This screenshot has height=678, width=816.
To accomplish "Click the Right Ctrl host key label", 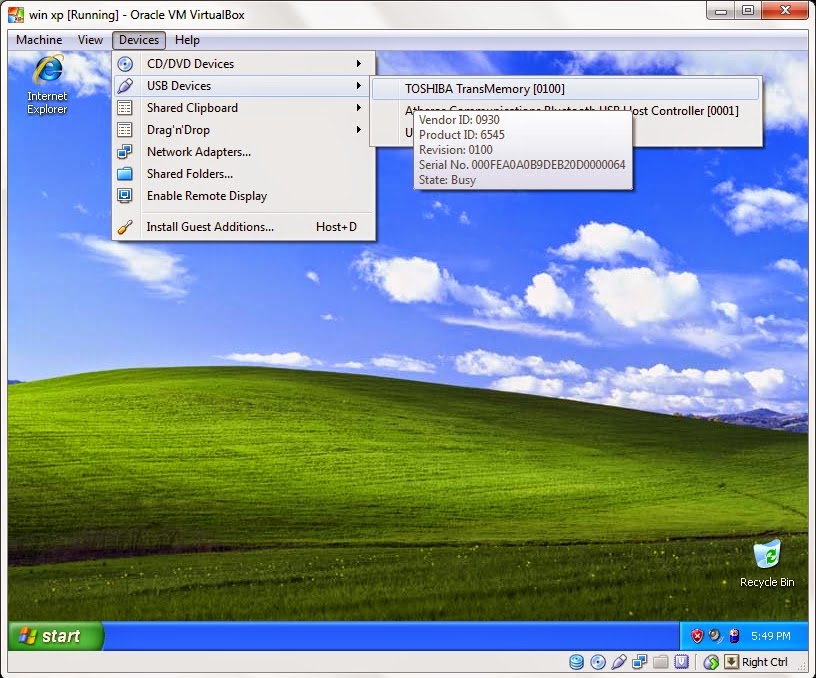I will (764, 662).
